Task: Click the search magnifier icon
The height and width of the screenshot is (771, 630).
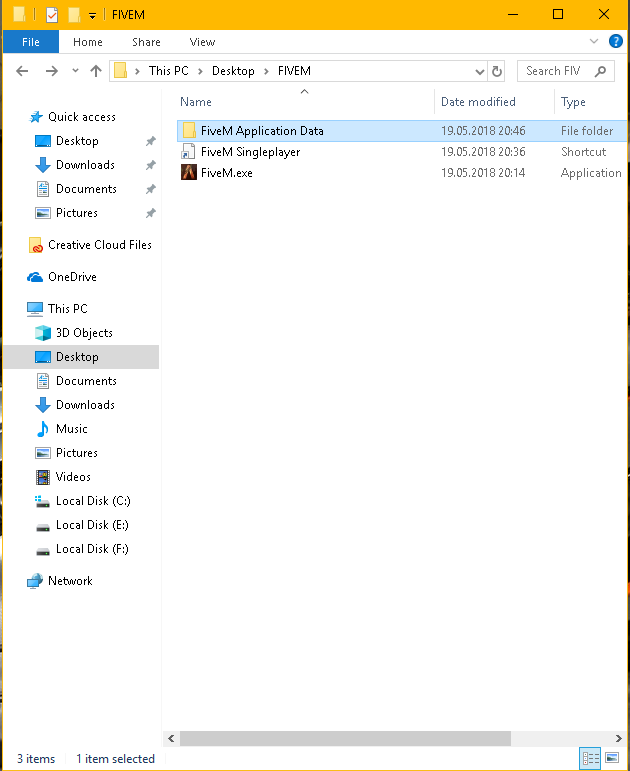Action: (x=600, y=71)
